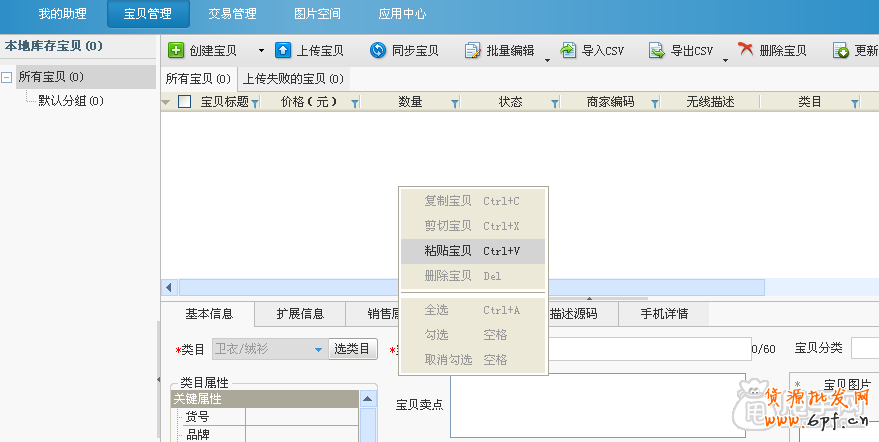
Task: Click the red 删除宝贝 delete icon
Action: coord(746,50)
